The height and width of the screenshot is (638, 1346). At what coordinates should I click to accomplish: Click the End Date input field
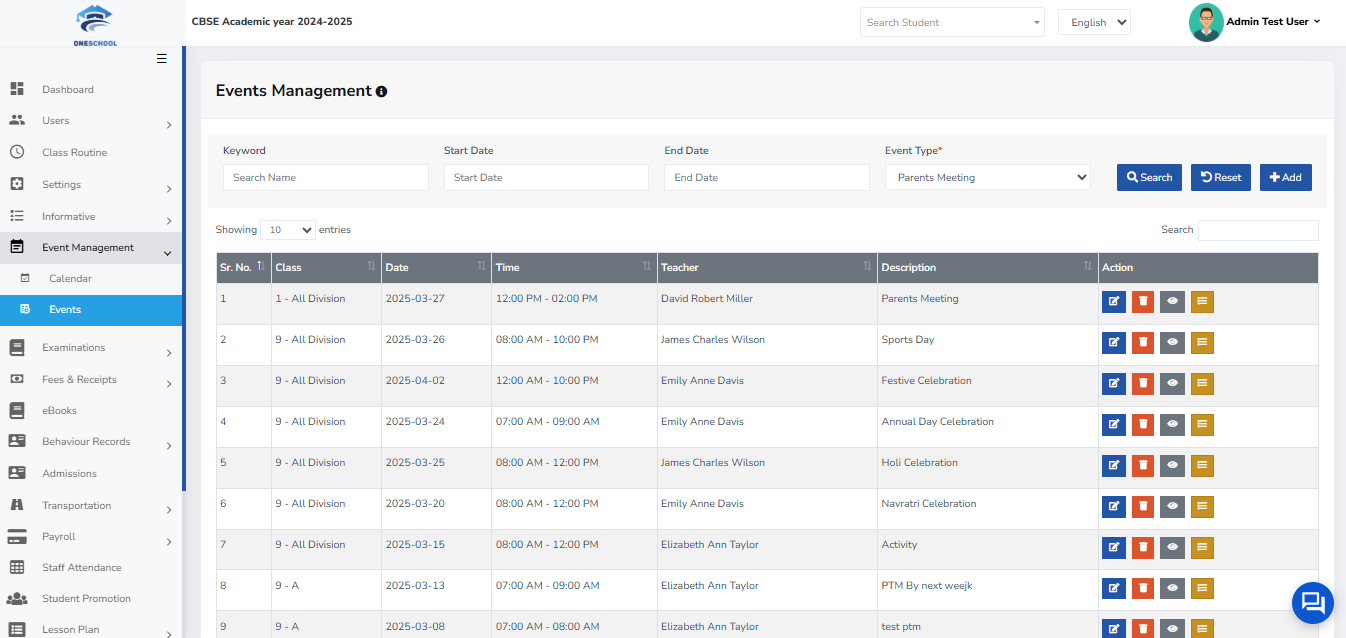[767, 177]
